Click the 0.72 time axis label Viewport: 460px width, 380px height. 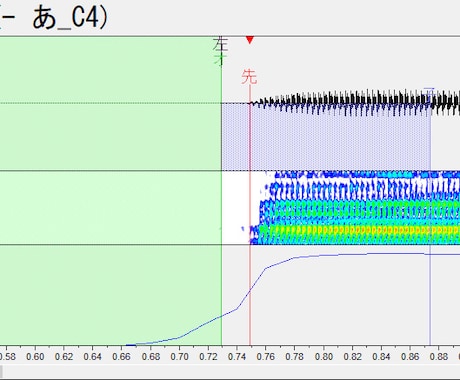(208, 357)
